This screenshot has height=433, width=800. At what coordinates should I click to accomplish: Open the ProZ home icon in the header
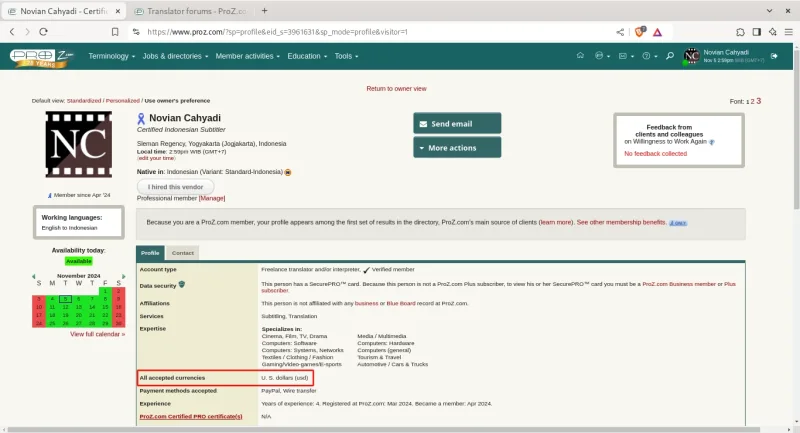(580, 56)
